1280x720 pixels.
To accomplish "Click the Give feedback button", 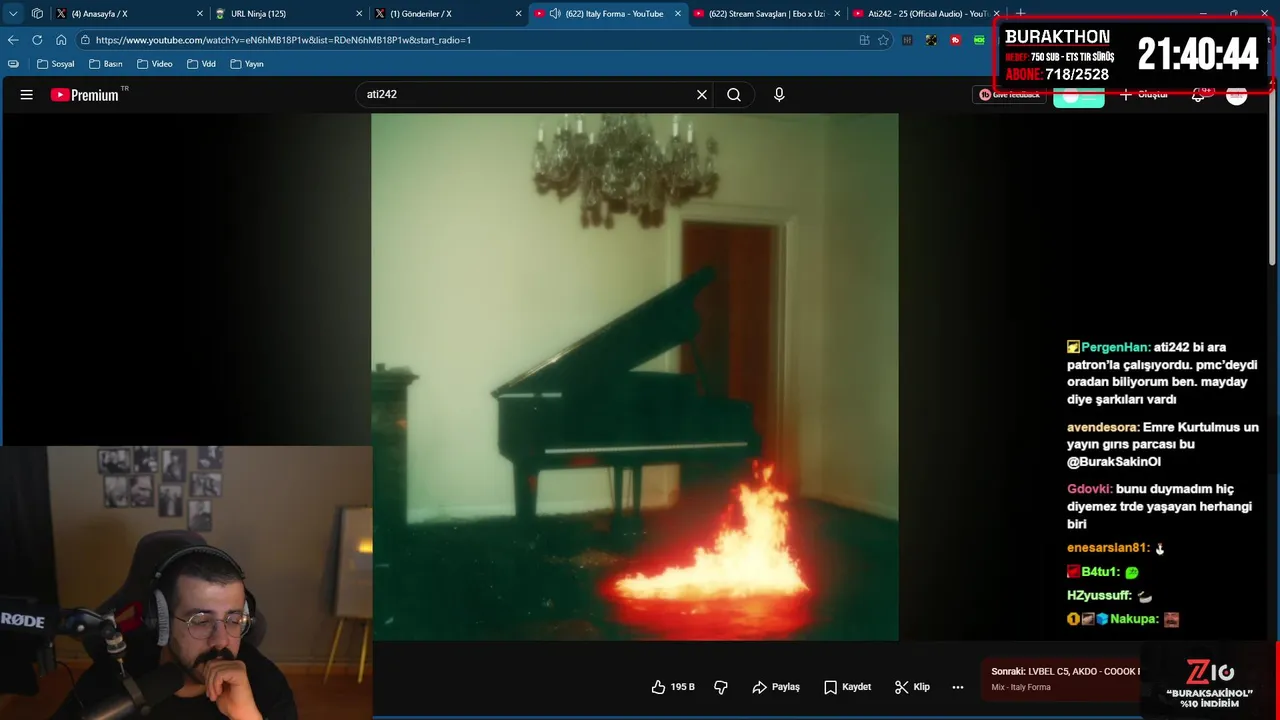I will tap(1009, 95).
